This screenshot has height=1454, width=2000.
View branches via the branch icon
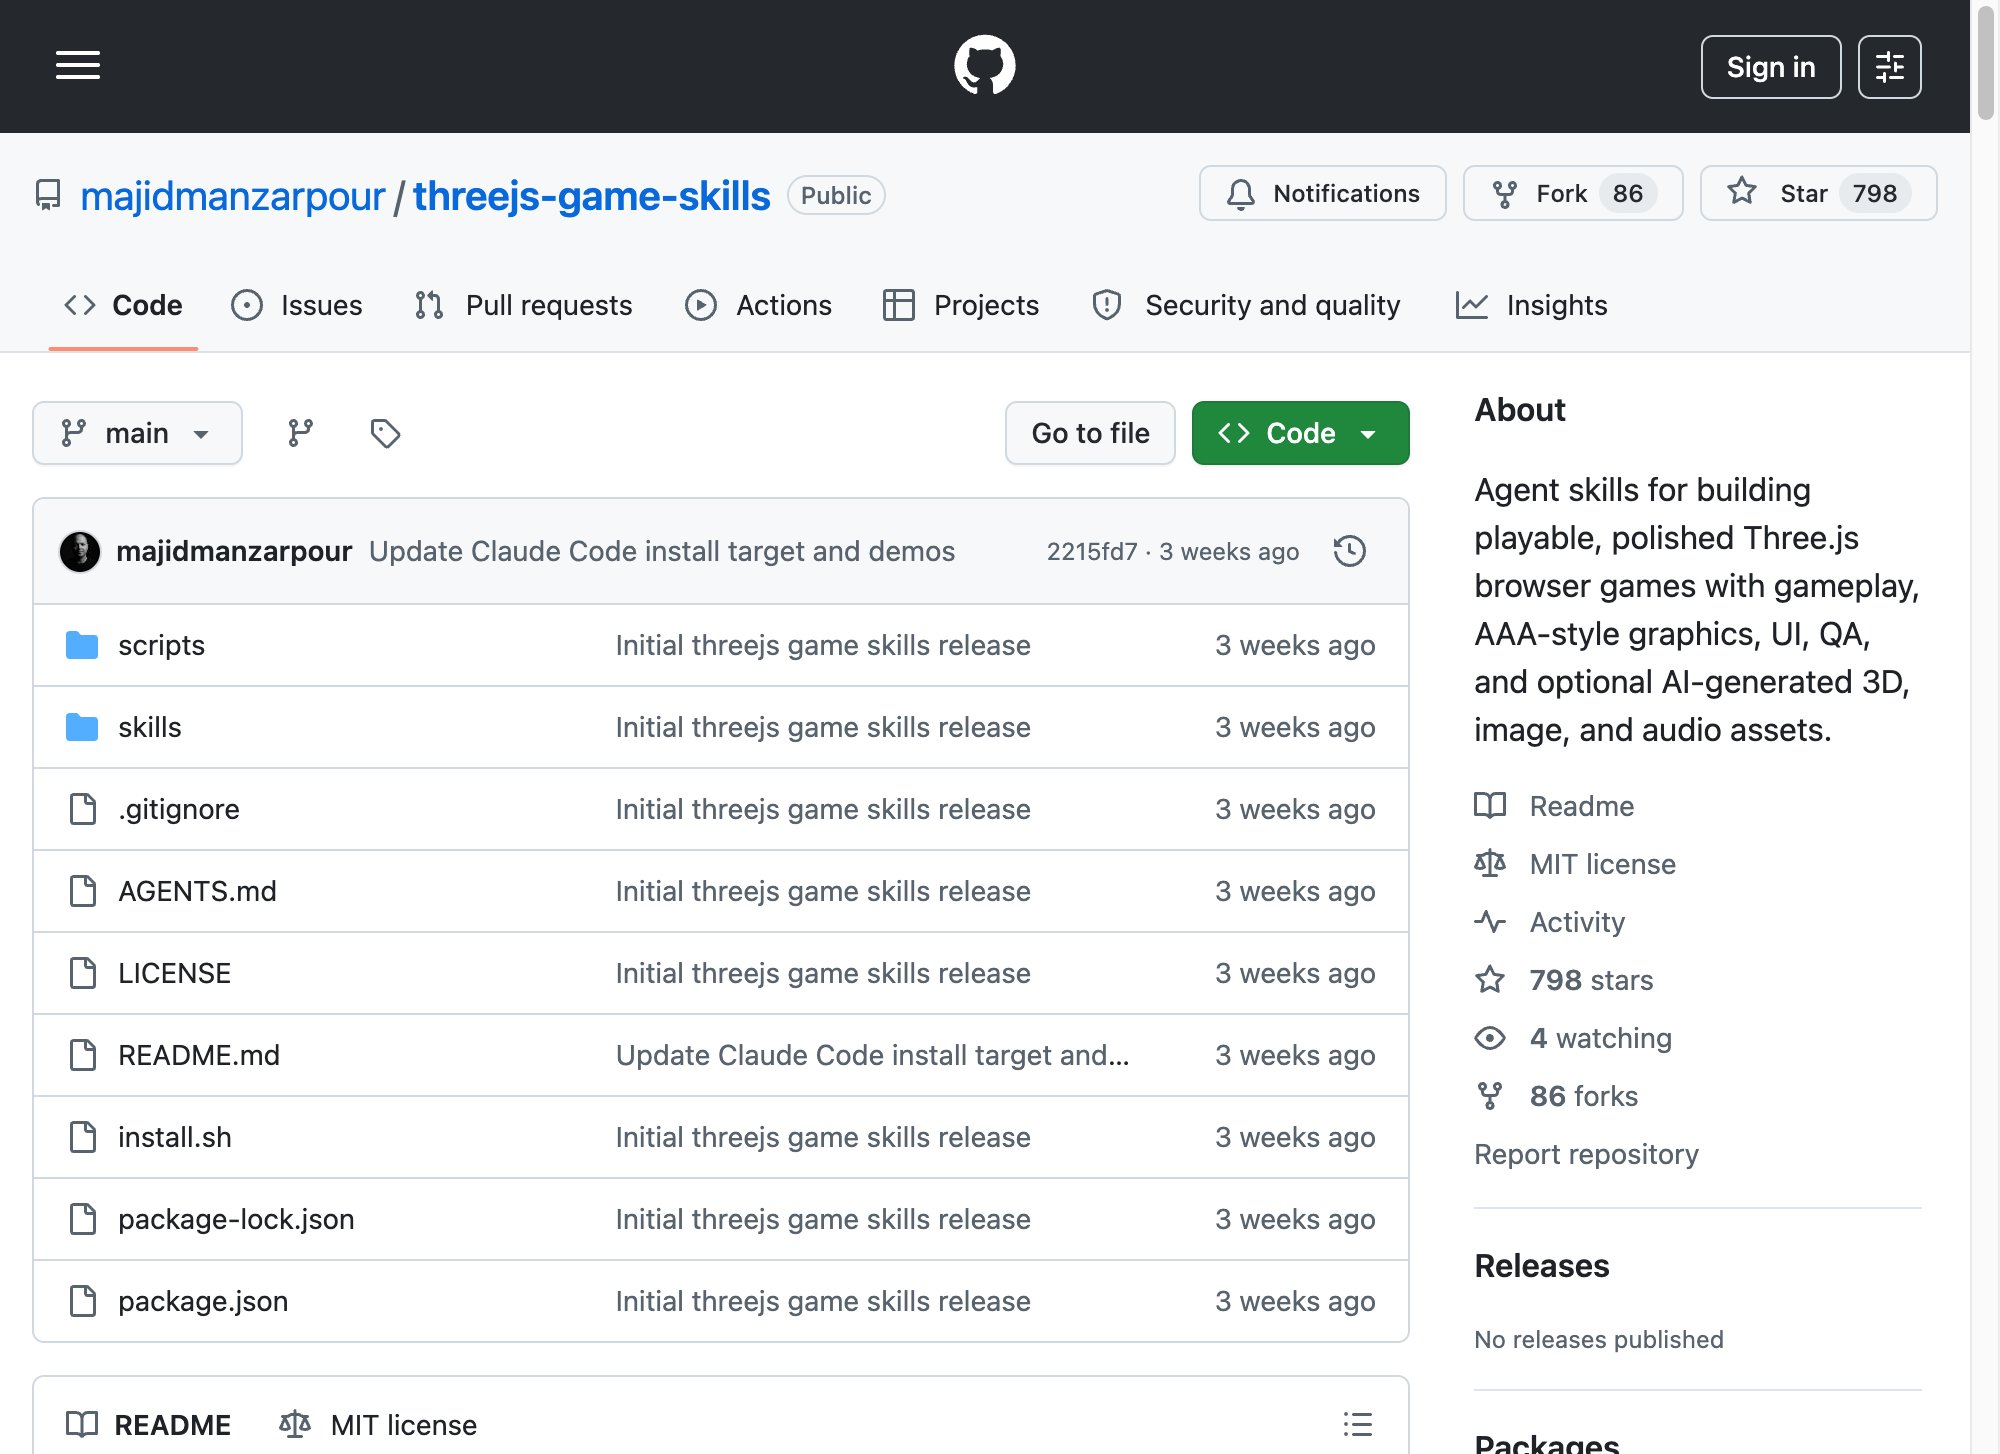300,433
